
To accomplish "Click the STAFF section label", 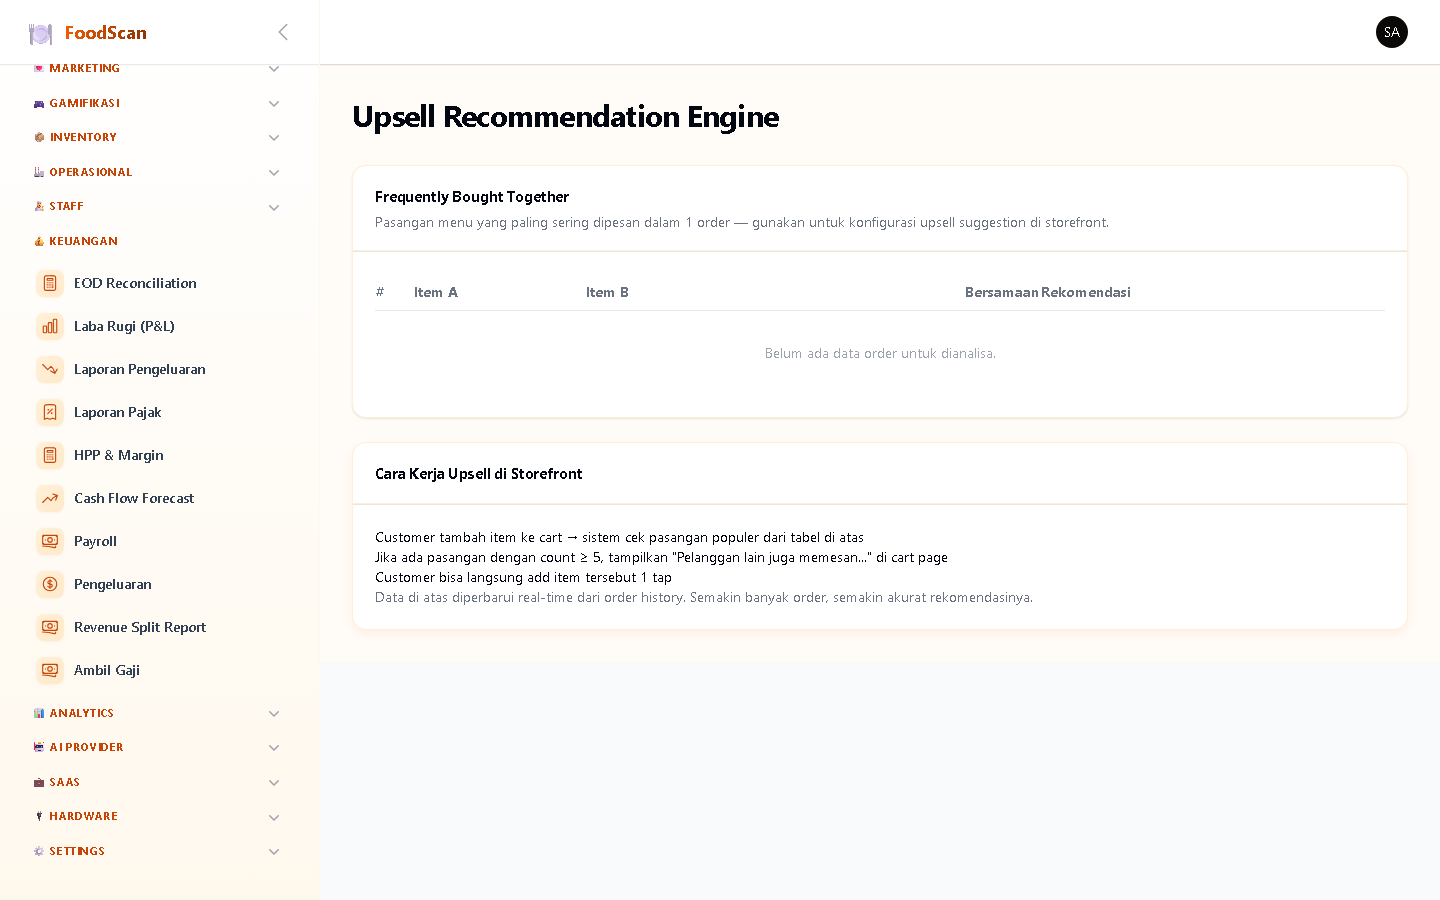I will pyautogui.click(x=66, y=206).
